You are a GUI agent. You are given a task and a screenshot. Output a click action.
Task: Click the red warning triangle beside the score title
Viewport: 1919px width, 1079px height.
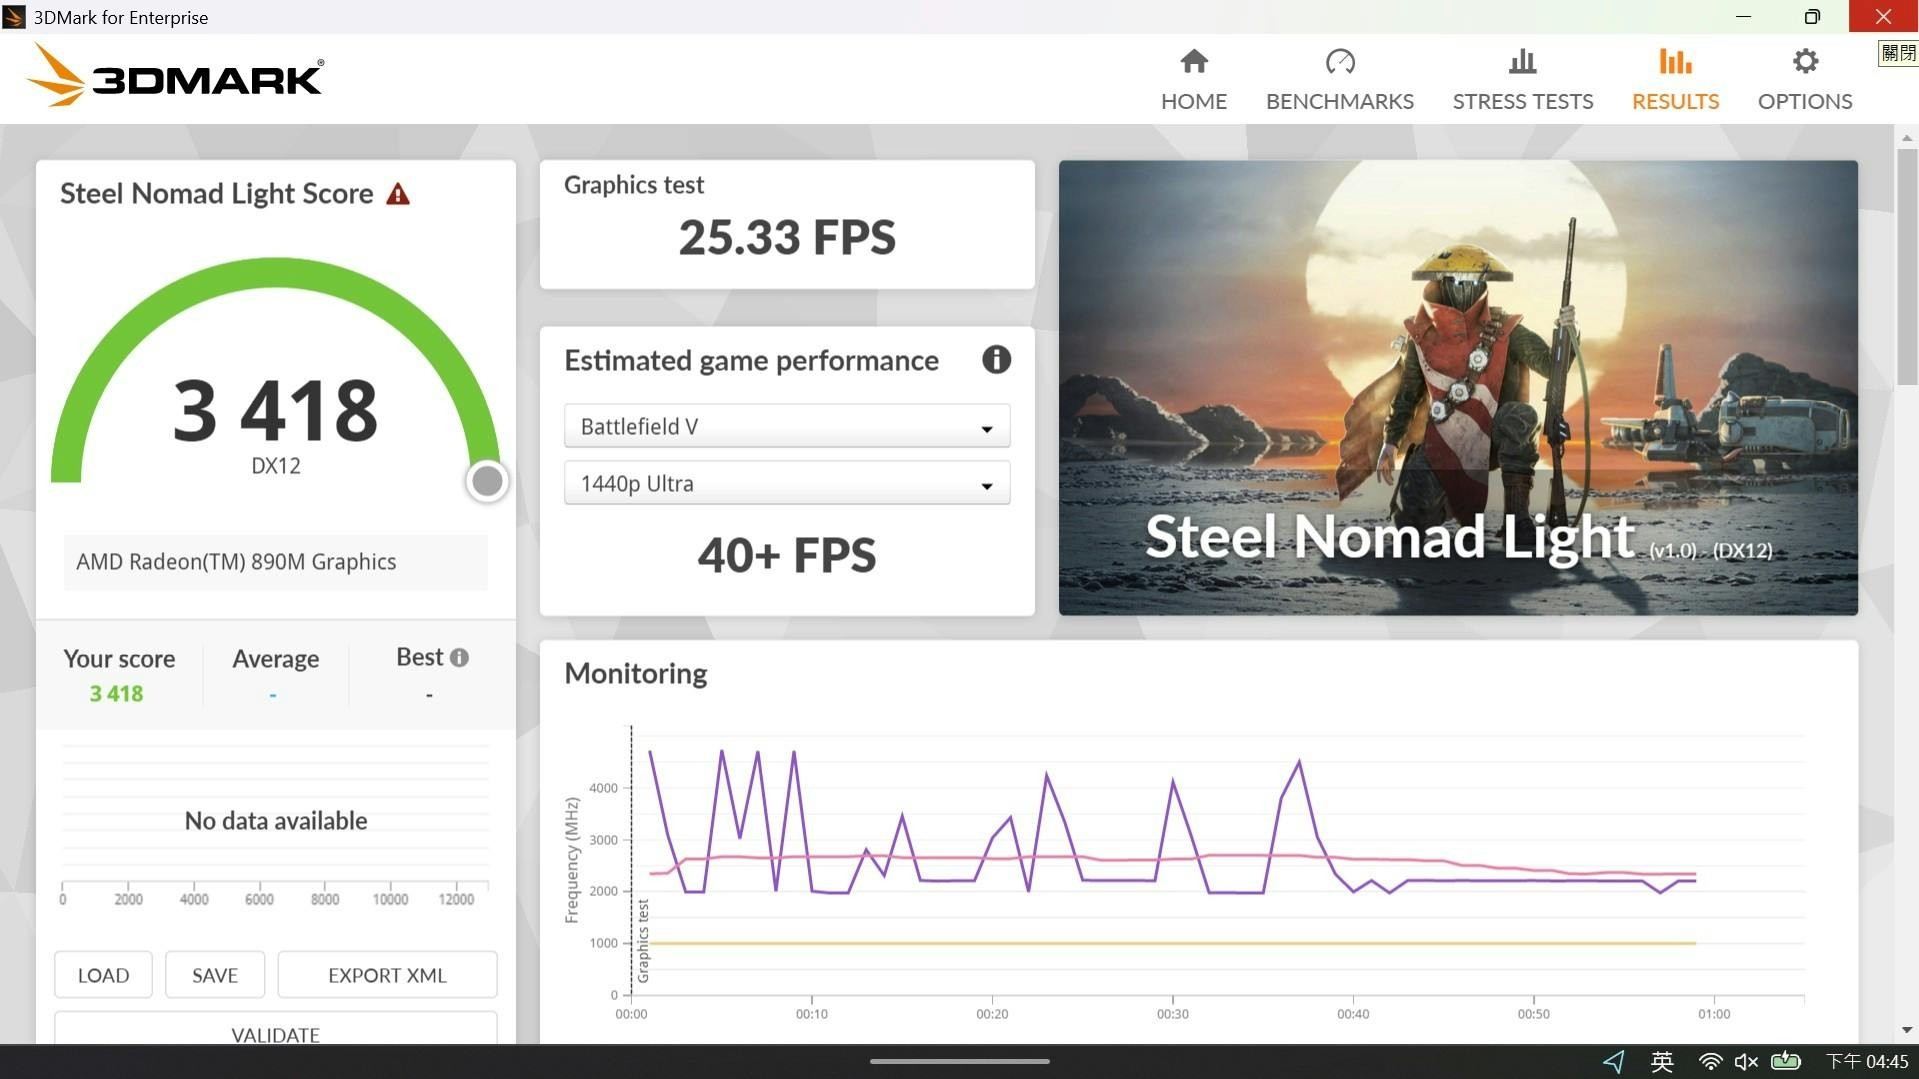coord(398,194)
